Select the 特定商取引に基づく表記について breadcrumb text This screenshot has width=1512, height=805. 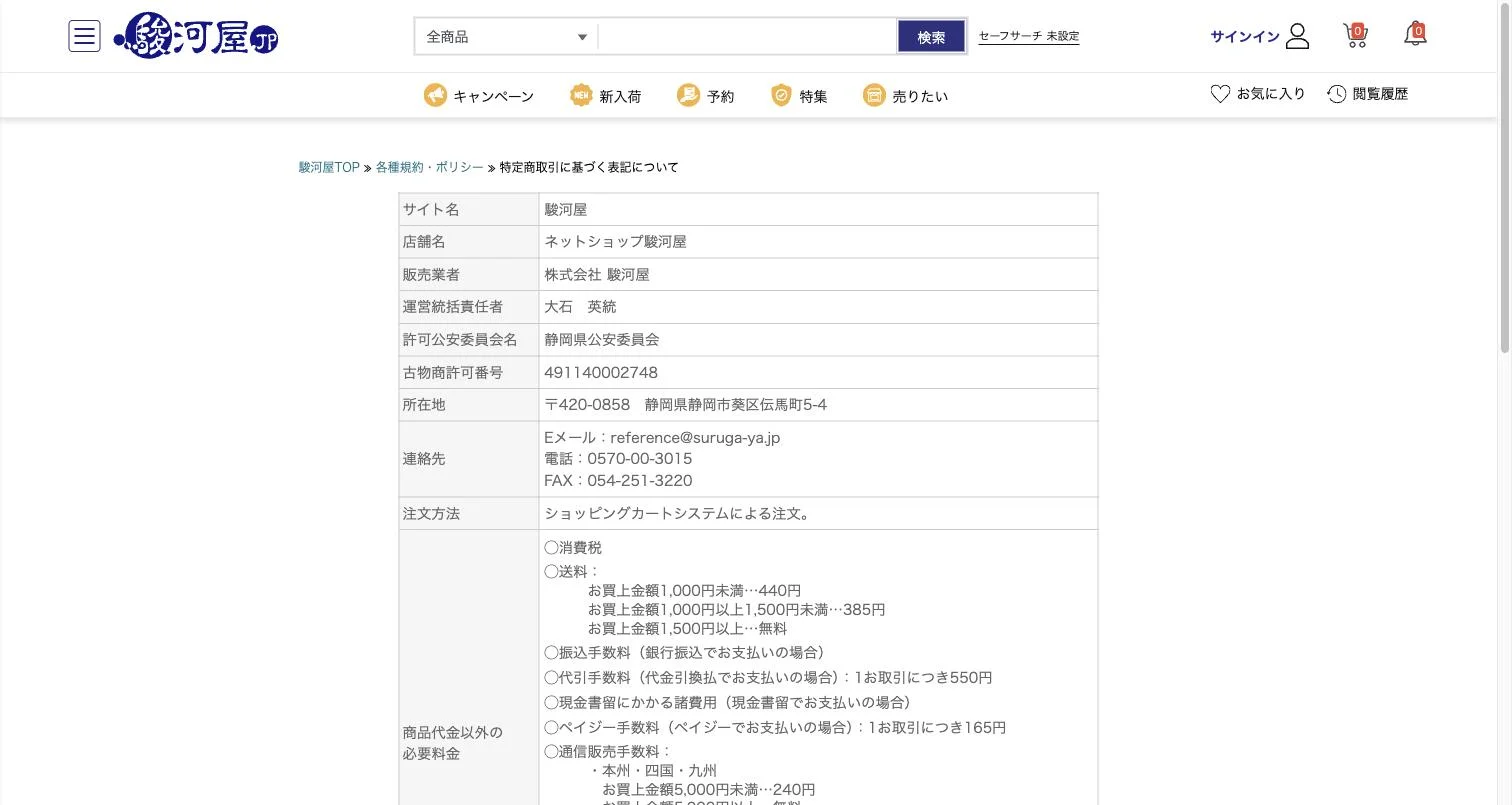coord(589,167)
